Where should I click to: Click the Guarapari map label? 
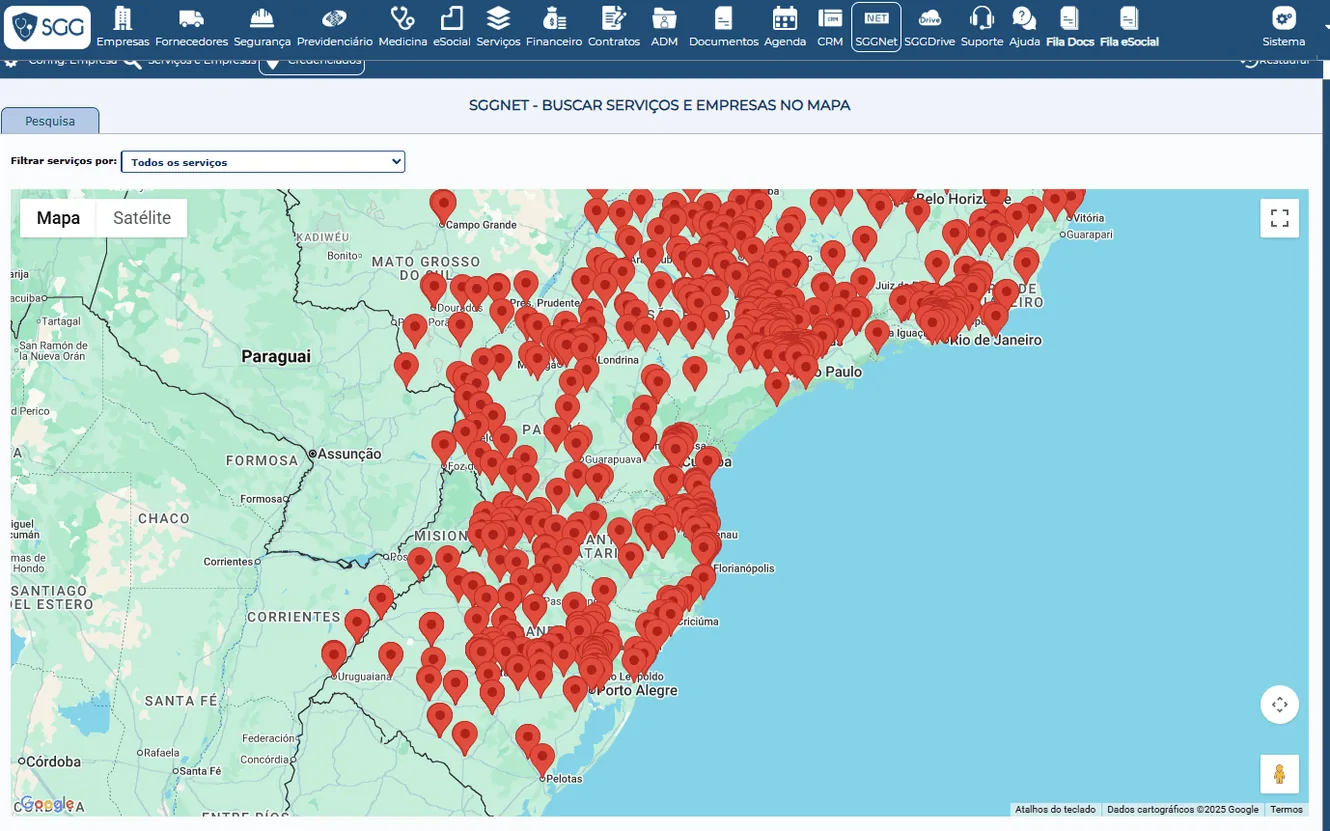pyautogui.click(x=1089, y=234)
